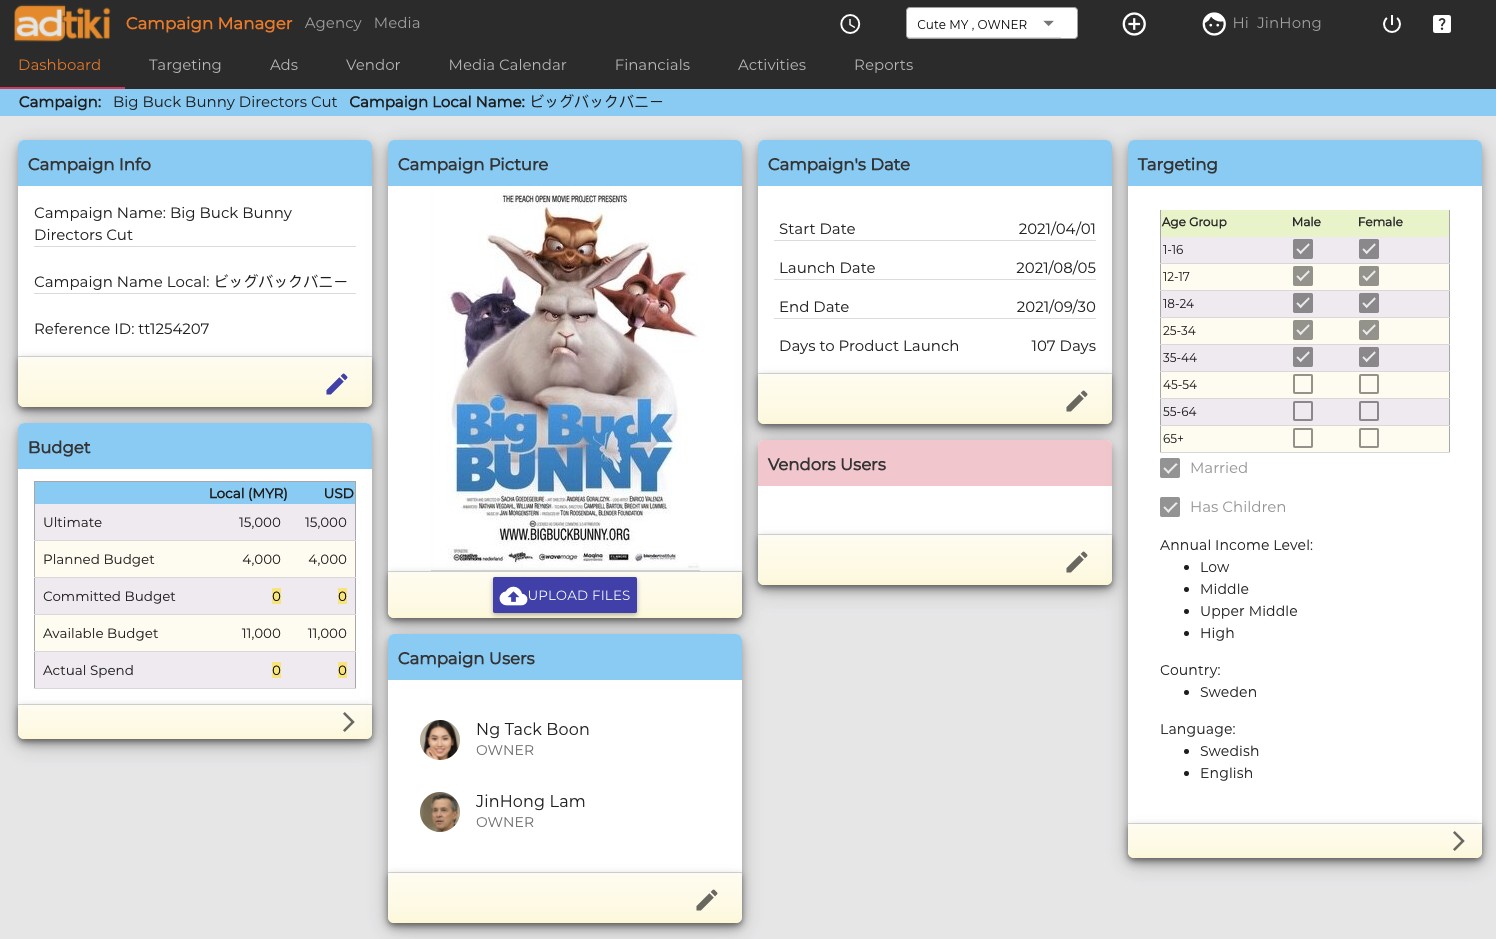Open the Agency section
This screenshot has height=939, width=1496.
(x=333, y=23)
